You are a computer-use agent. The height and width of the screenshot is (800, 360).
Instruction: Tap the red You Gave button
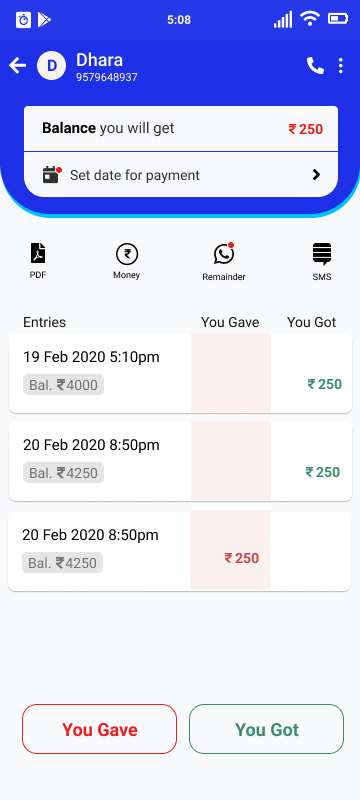tap(99, 729)
